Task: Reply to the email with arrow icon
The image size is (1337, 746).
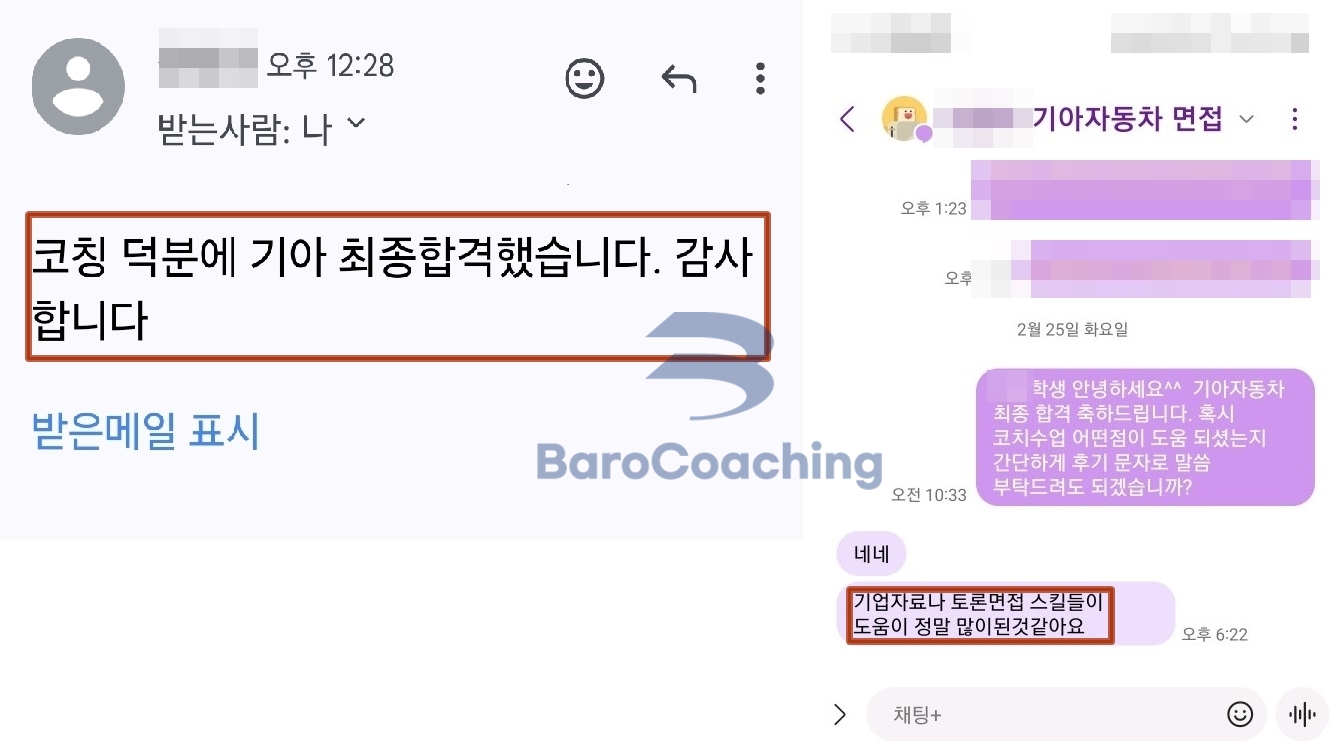Action: pyautogui.click(x=679, y=78)
